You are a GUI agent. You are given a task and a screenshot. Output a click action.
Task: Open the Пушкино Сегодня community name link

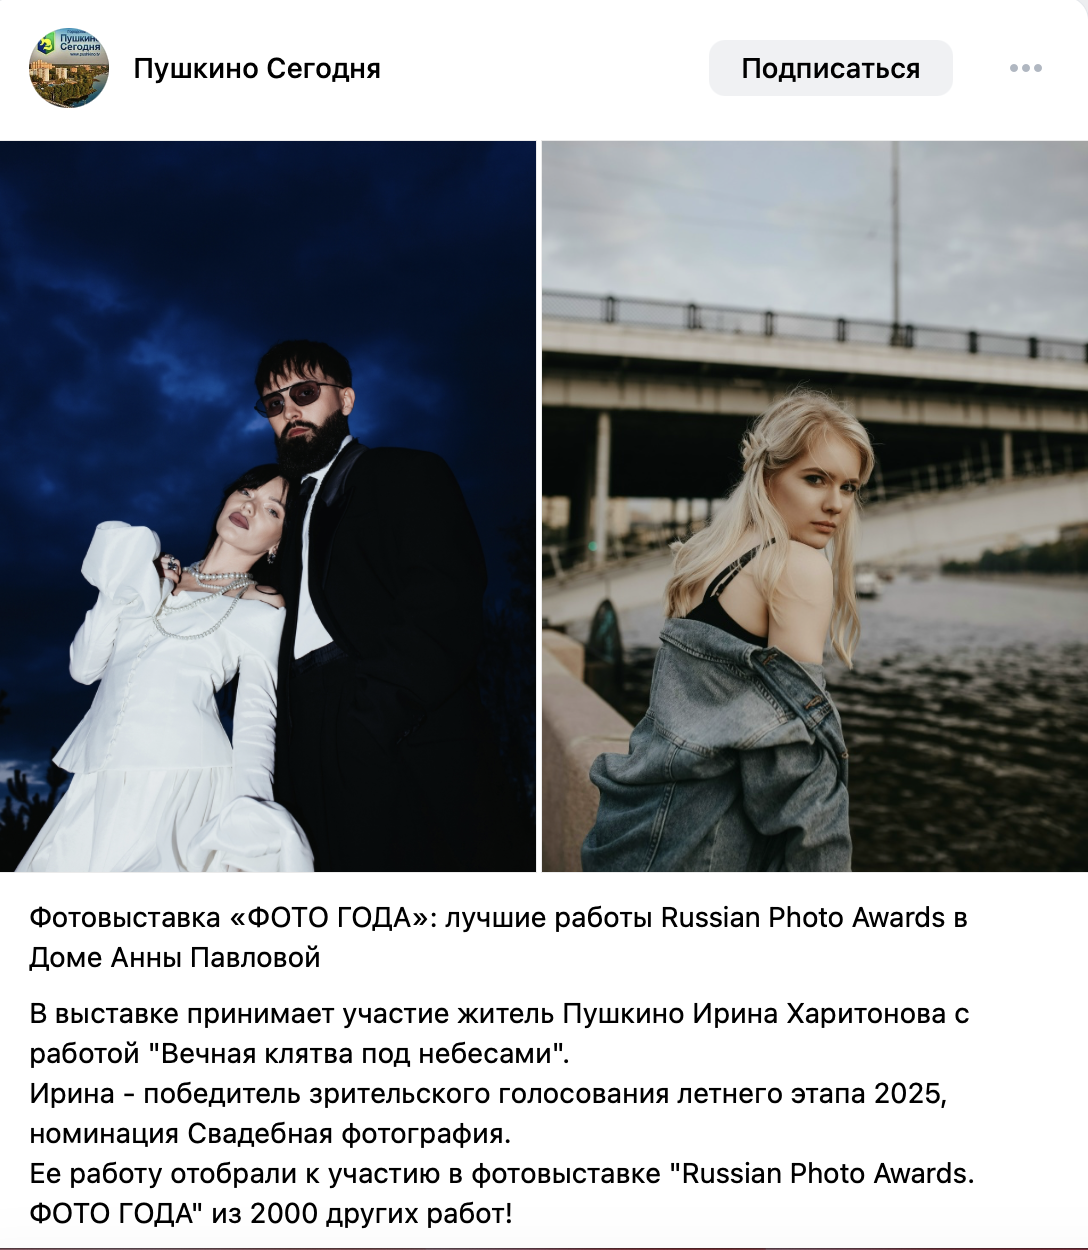click(x=257, y=68)
